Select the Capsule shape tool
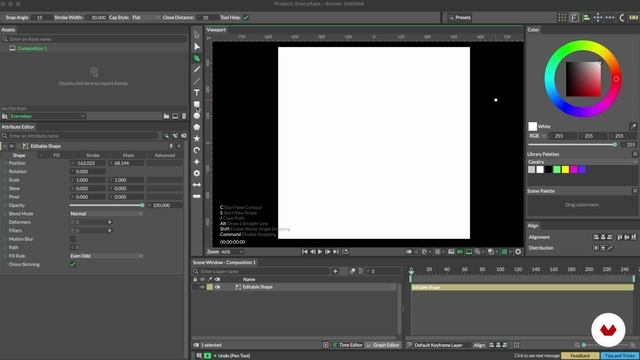This screenshot has height=360, width=640. tap(197, 196)
